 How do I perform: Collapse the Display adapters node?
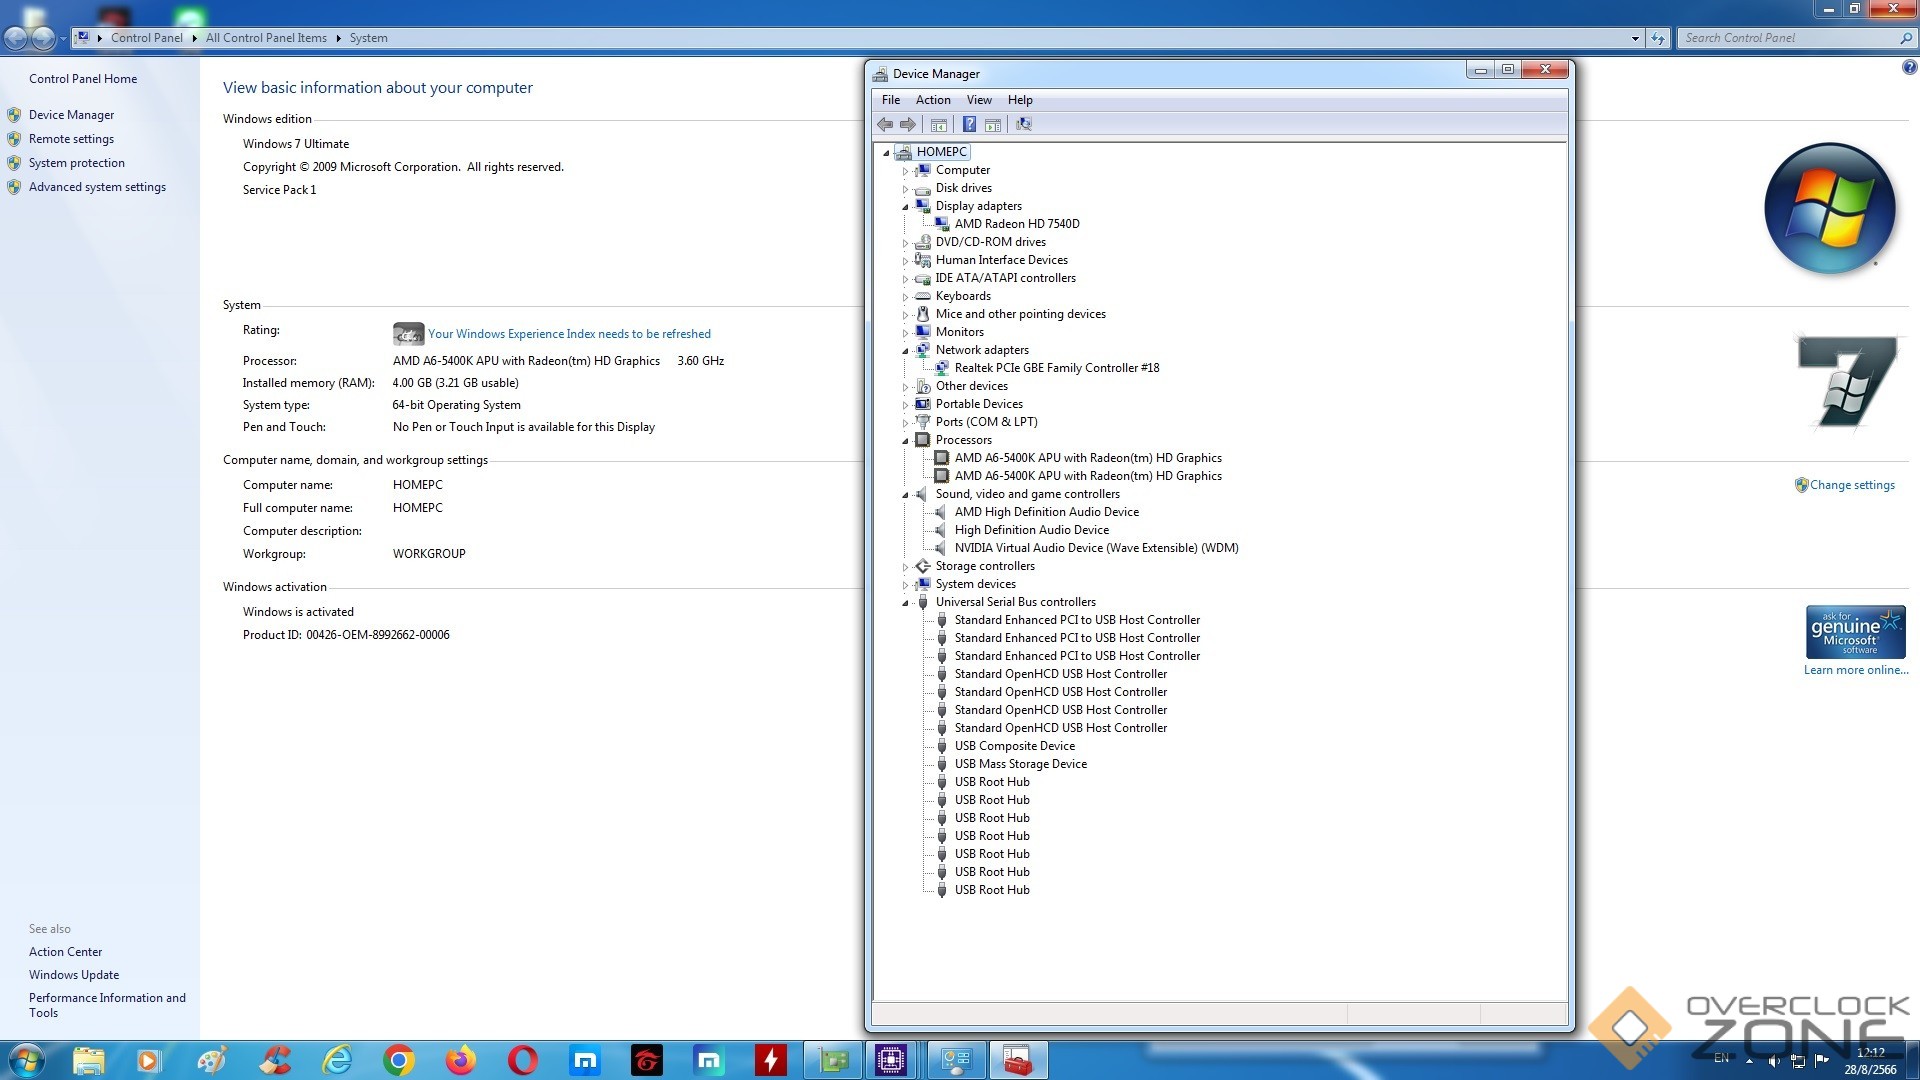point(906,207)
